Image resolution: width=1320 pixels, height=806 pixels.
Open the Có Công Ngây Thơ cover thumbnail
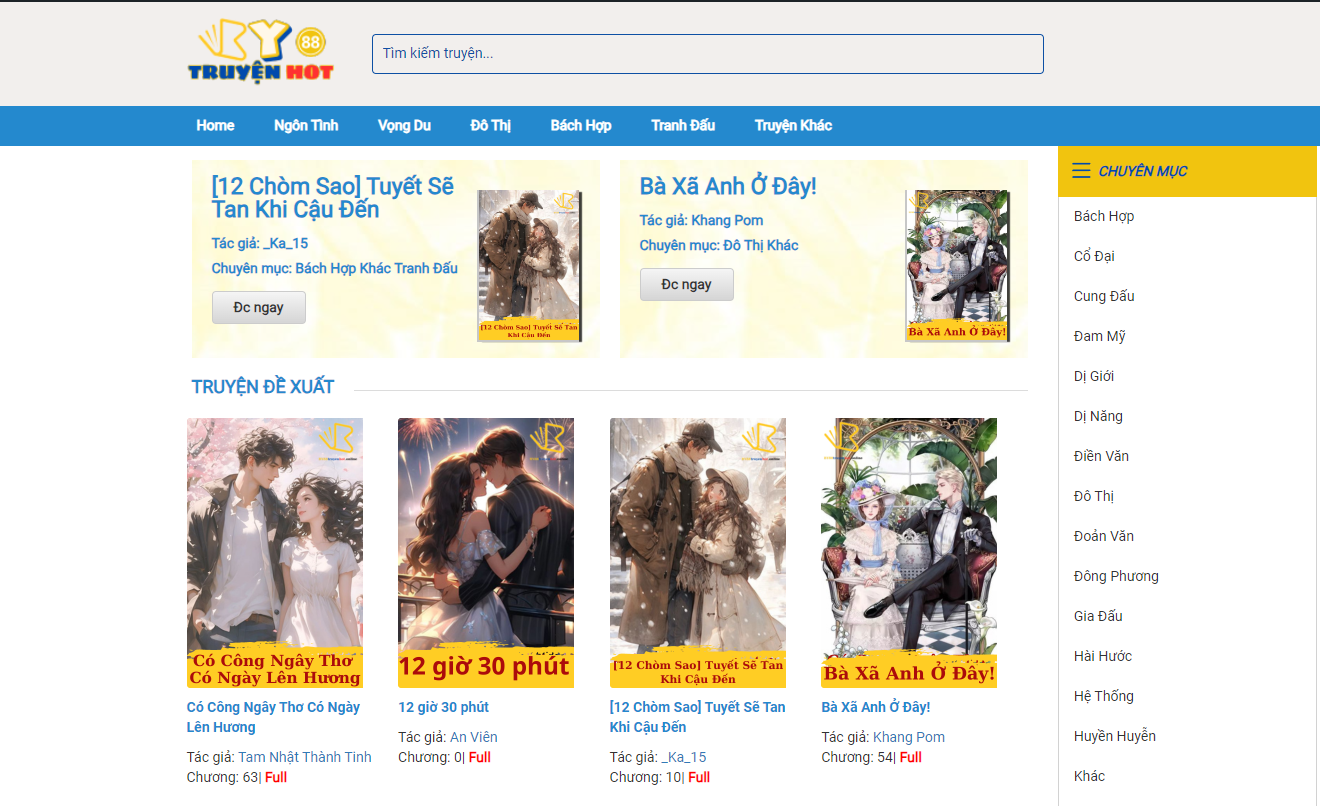coord(275,552)
